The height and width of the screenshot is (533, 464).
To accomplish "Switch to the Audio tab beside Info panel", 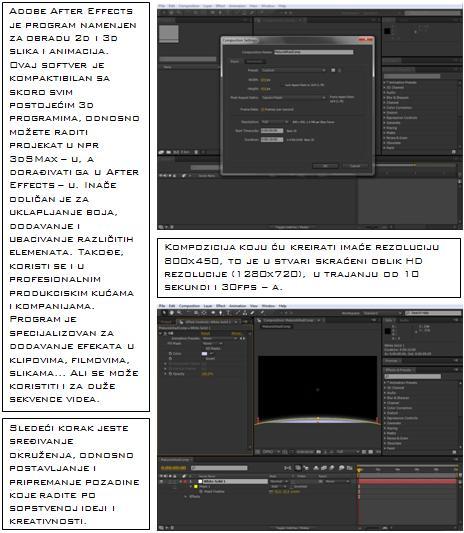I will coord(404,321).
